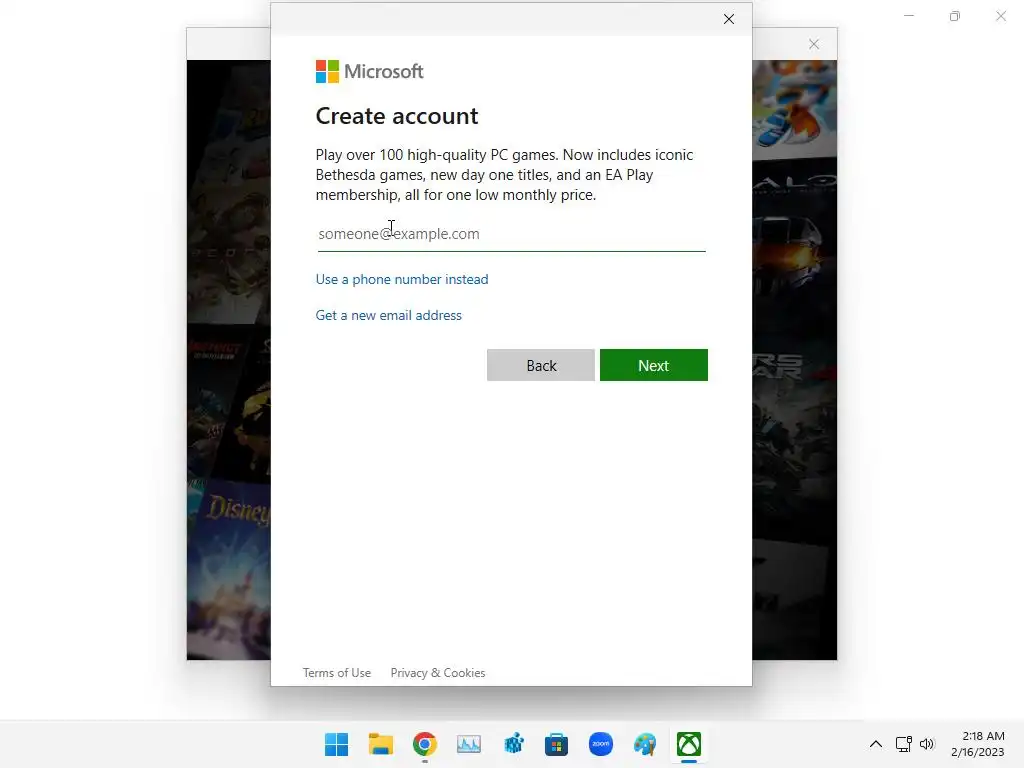Image resolution: width=1024 pixels, height=768 pixels.
Task: Click the gray Back button
Action: pos(541,365)
